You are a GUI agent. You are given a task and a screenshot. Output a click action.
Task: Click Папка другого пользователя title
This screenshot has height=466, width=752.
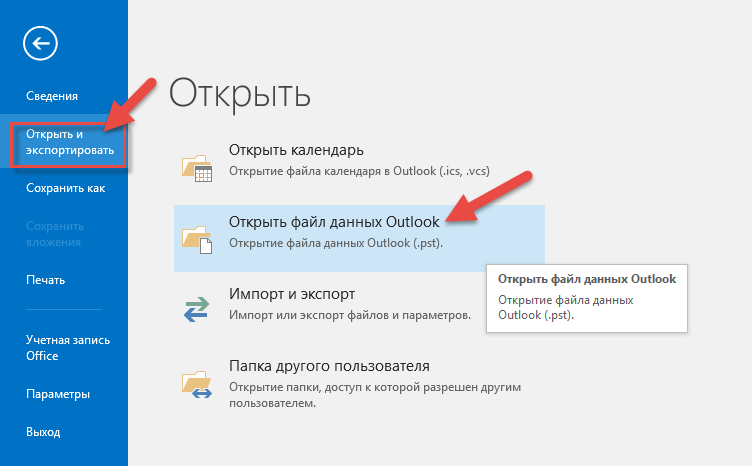(329, 366)
